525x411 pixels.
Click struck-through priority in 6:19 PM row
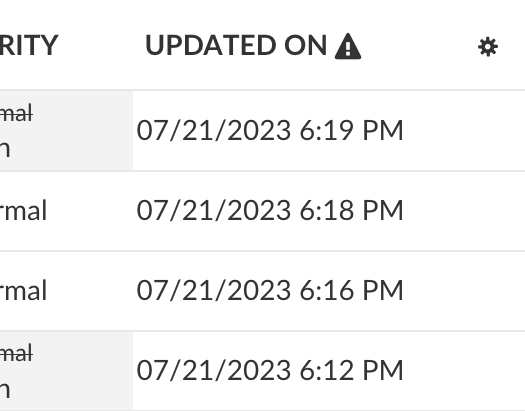click(x=16, y=113)
